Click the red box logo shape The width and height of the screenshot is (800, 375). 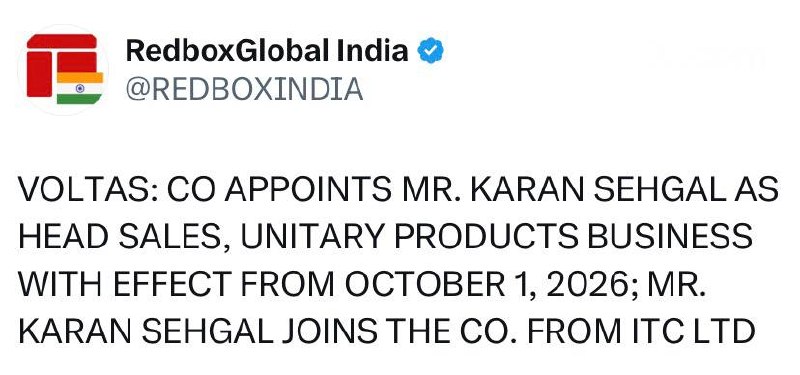(62, 65)
